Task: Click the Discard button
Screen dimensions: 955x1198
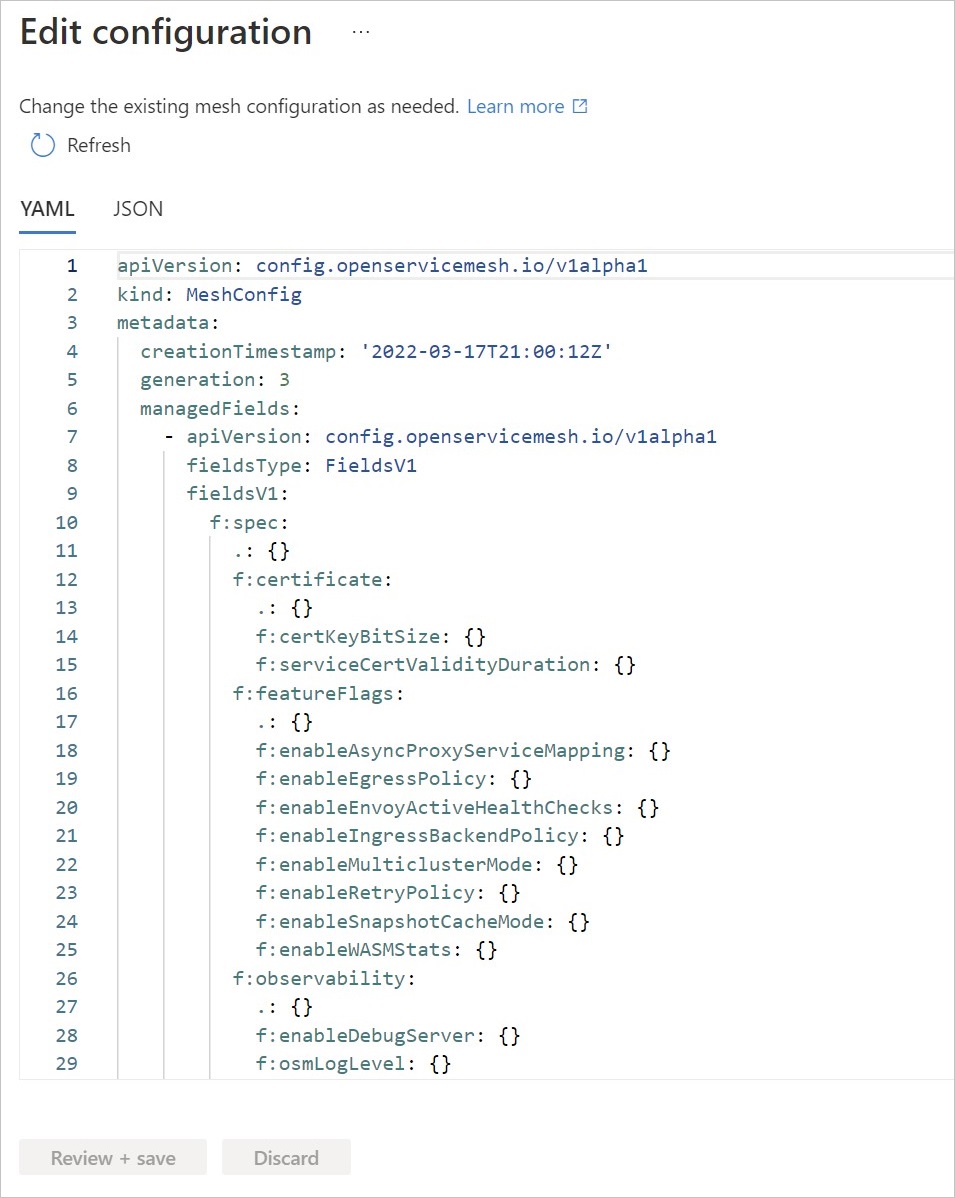Action: click(x=286, y=1158)
